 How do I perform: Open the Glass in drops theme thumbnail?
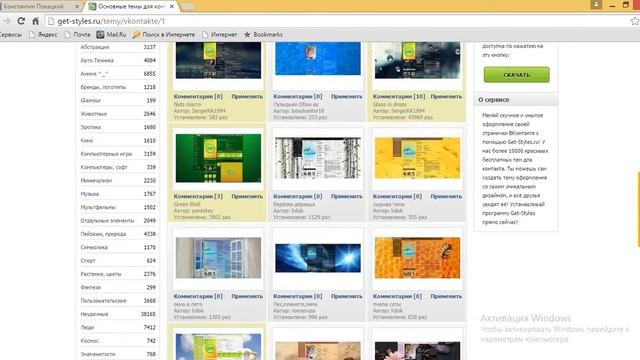coord(417,60)
